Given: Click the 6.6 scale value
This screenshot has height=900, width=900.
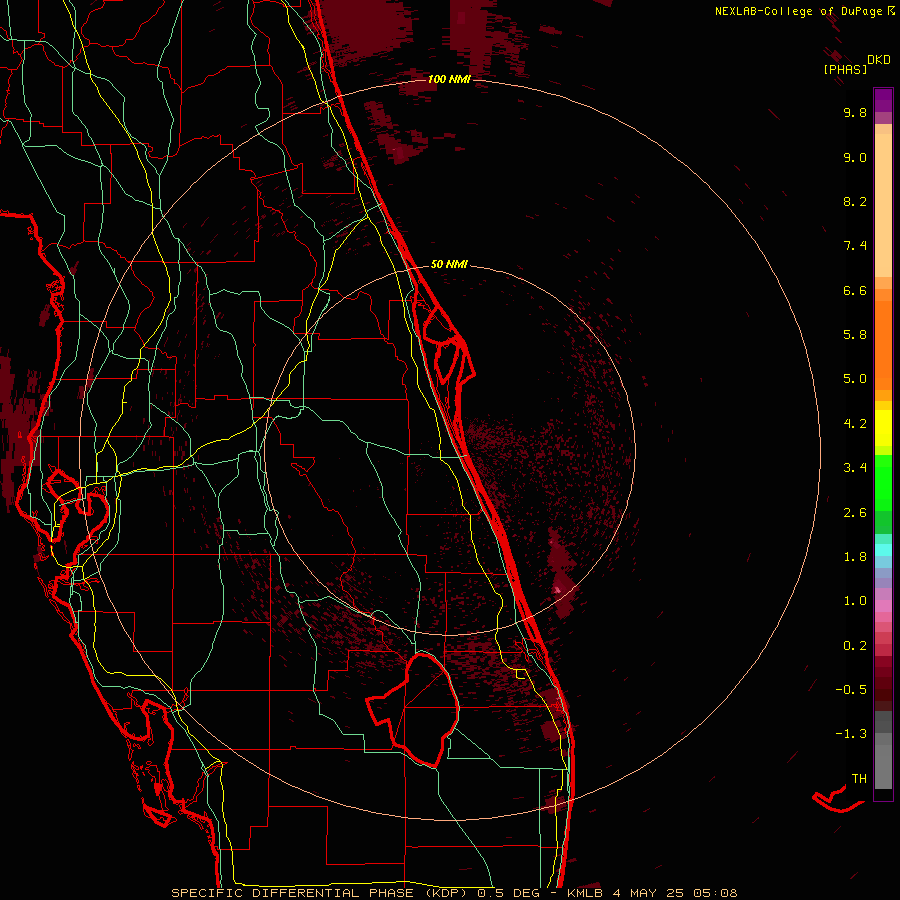Looking at the screenshot, I should pos(855,290).
